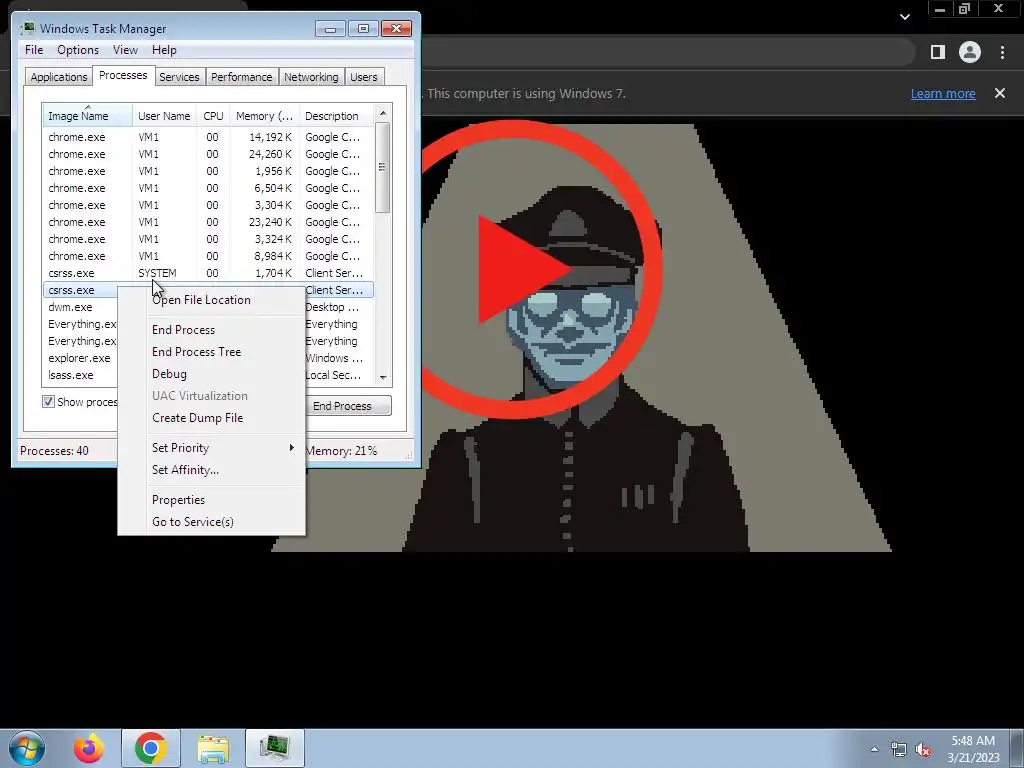The image size is (1024, 768).
Task: Select chrome.exe row using 24,260 K
Action: pyautogui.click(x=208, y=154)
